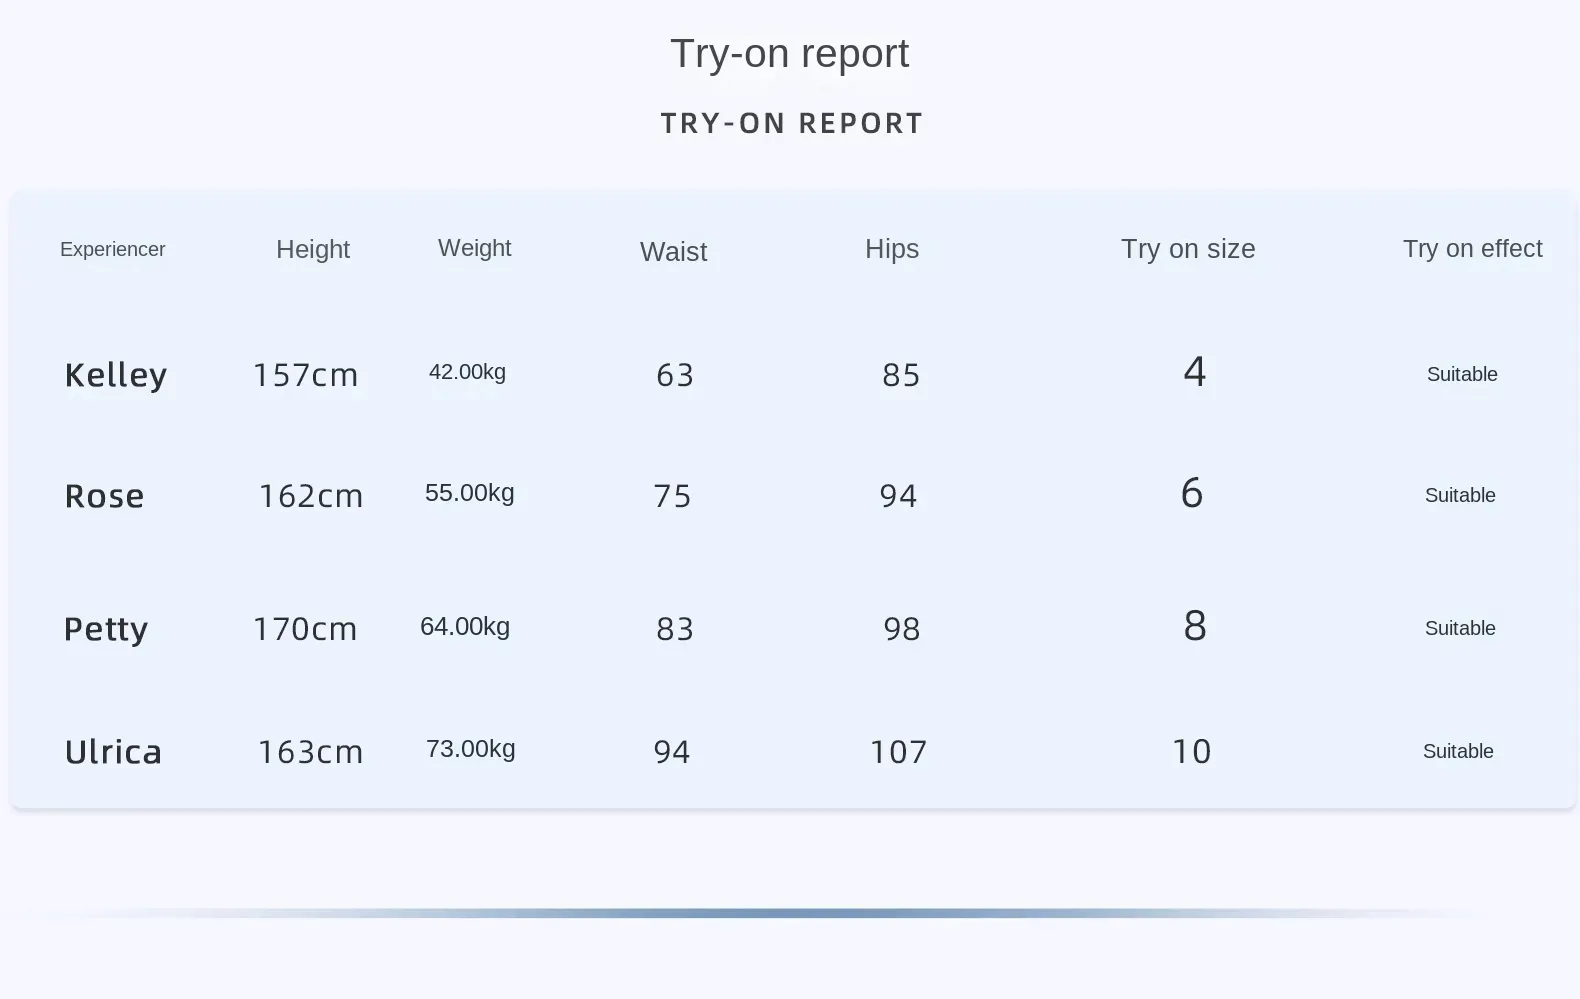This screenshot has height=999, width=1580.
Task: Select the Hips column header
Action: click(892, 249)
